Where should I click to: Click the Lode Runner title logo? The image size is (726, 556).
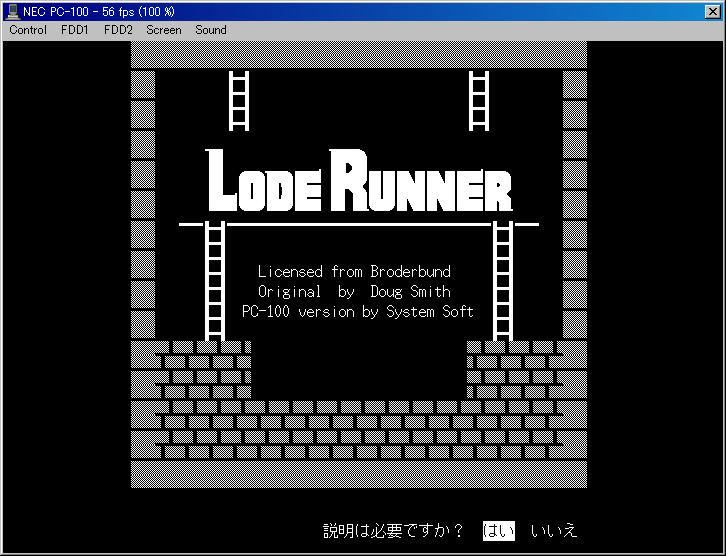pos(359,181)
